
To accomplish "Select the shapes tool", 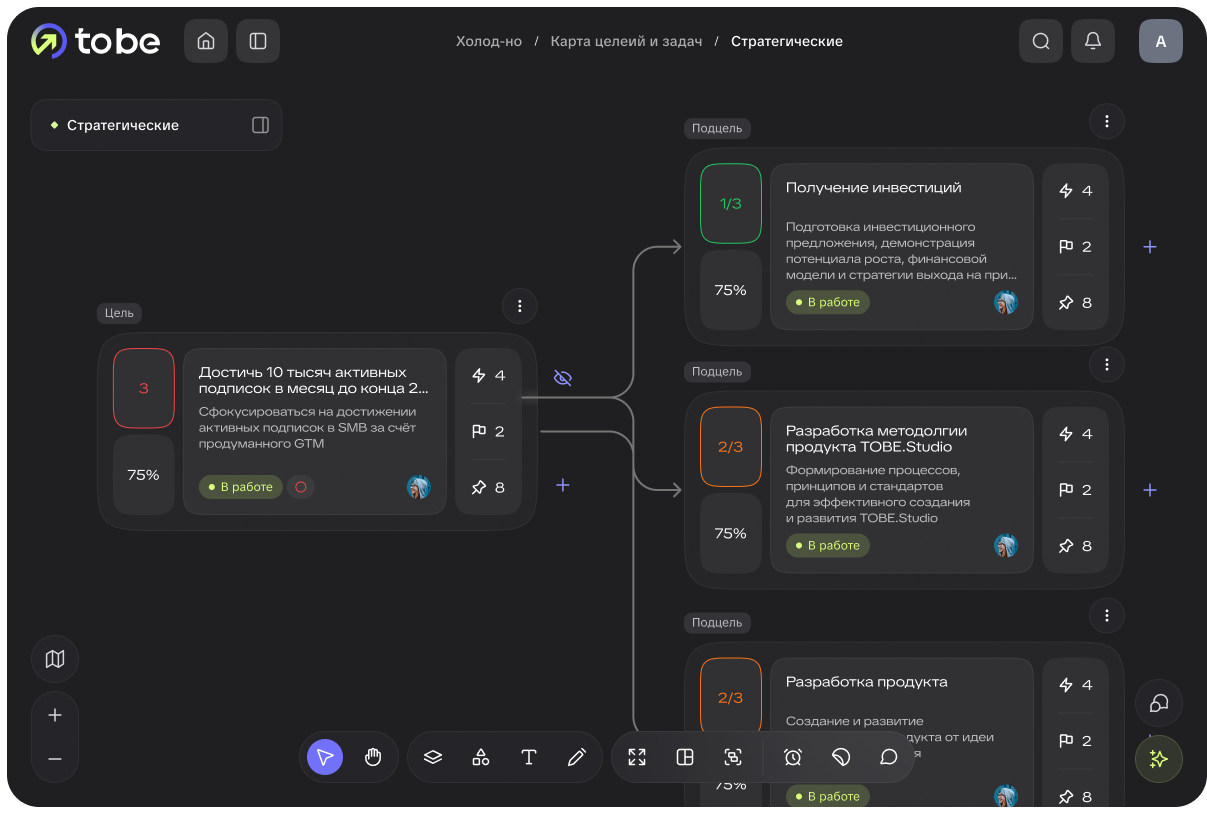I will click(x=481, y=757).
